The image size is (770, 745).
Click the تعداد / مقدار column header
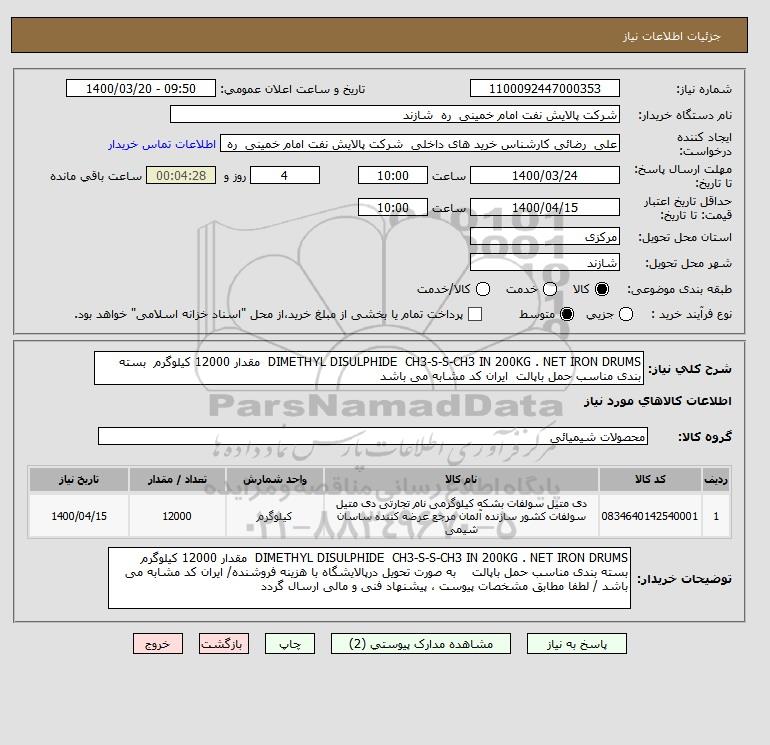coord(177,479)
